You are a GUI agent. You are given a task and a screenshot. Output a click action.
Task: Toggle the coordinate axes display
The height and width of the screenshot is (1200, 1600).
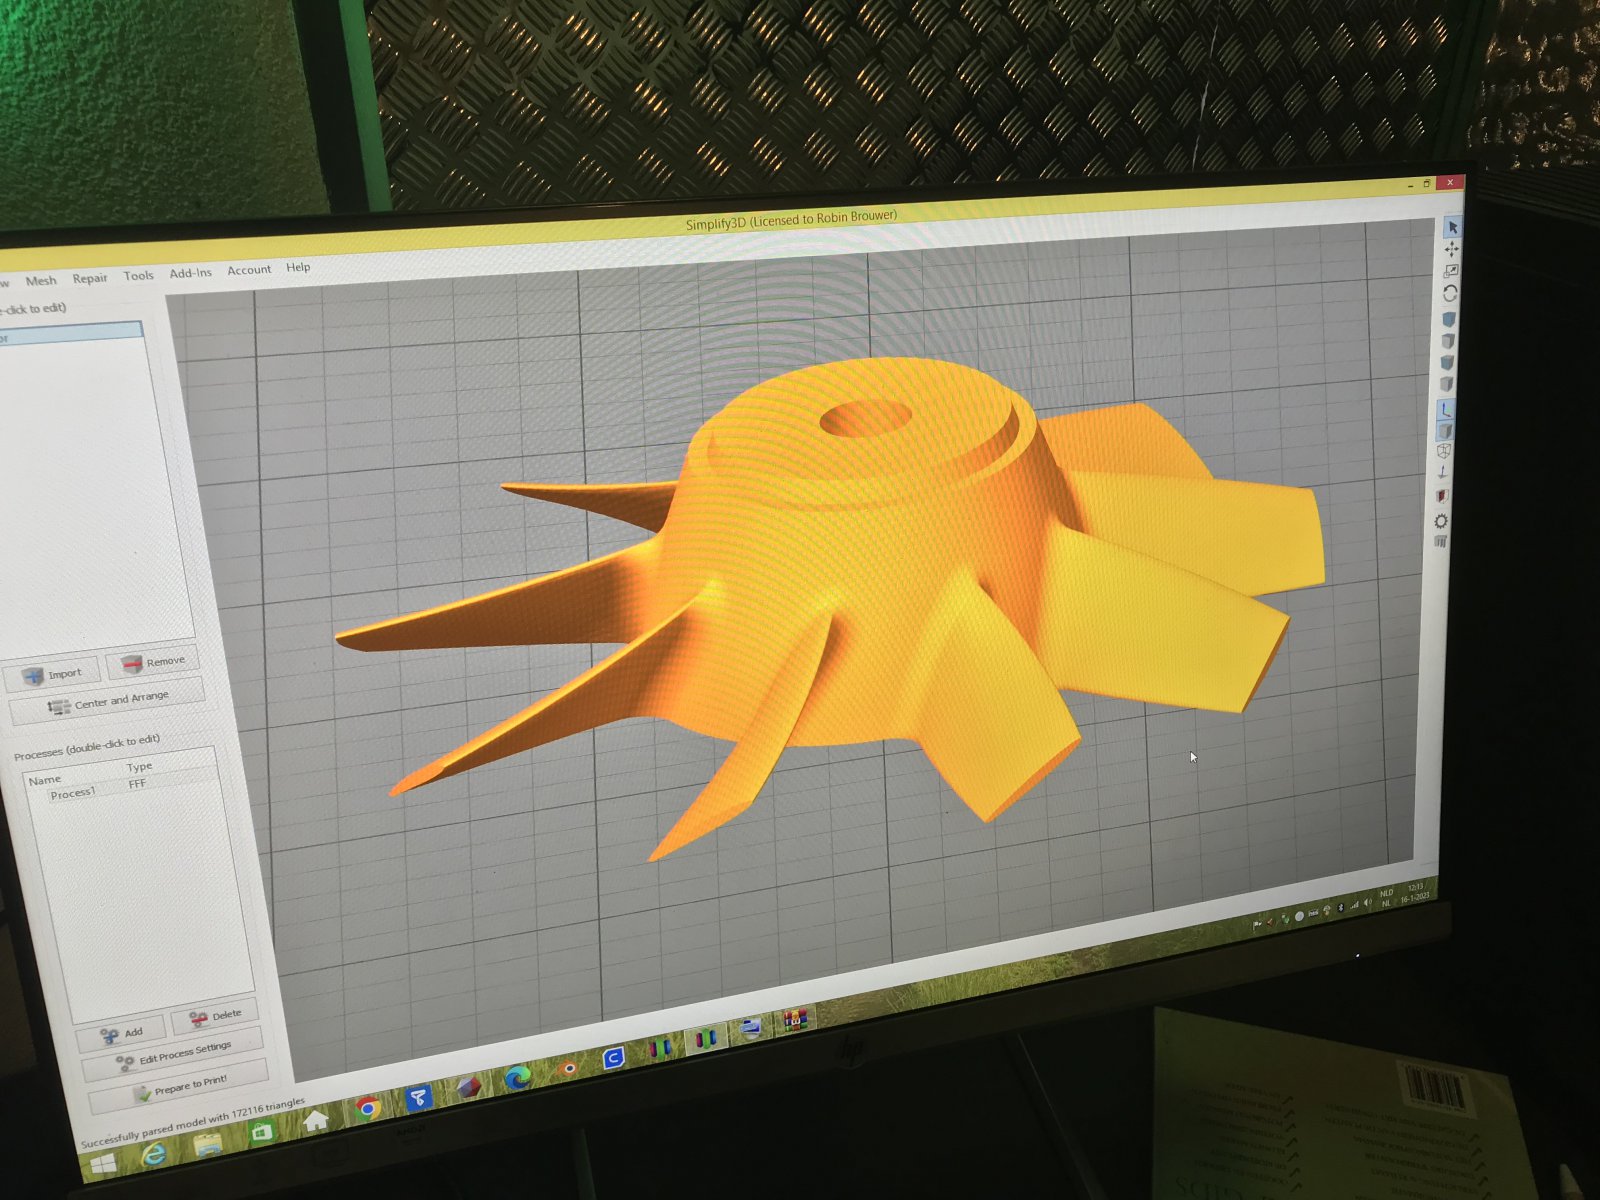[x=1446, y=409]
